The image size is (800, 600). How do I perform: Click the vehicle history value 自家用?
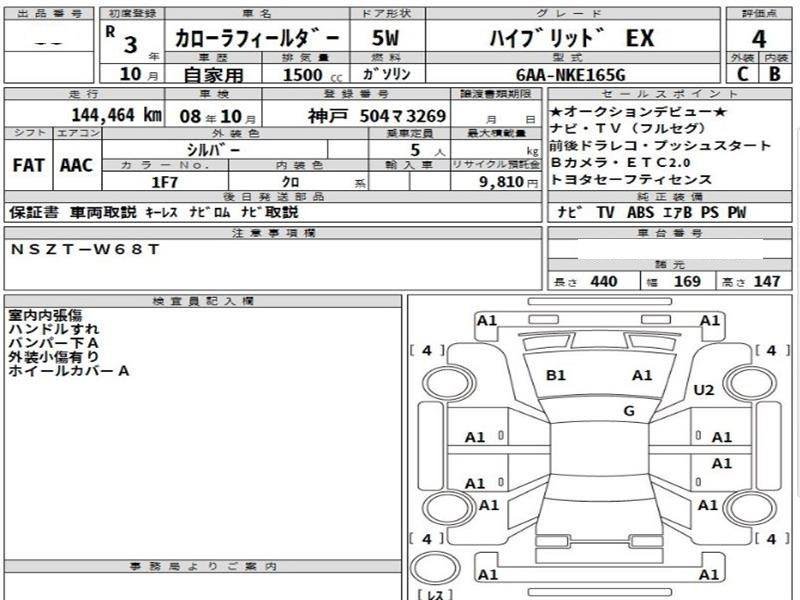213,75
